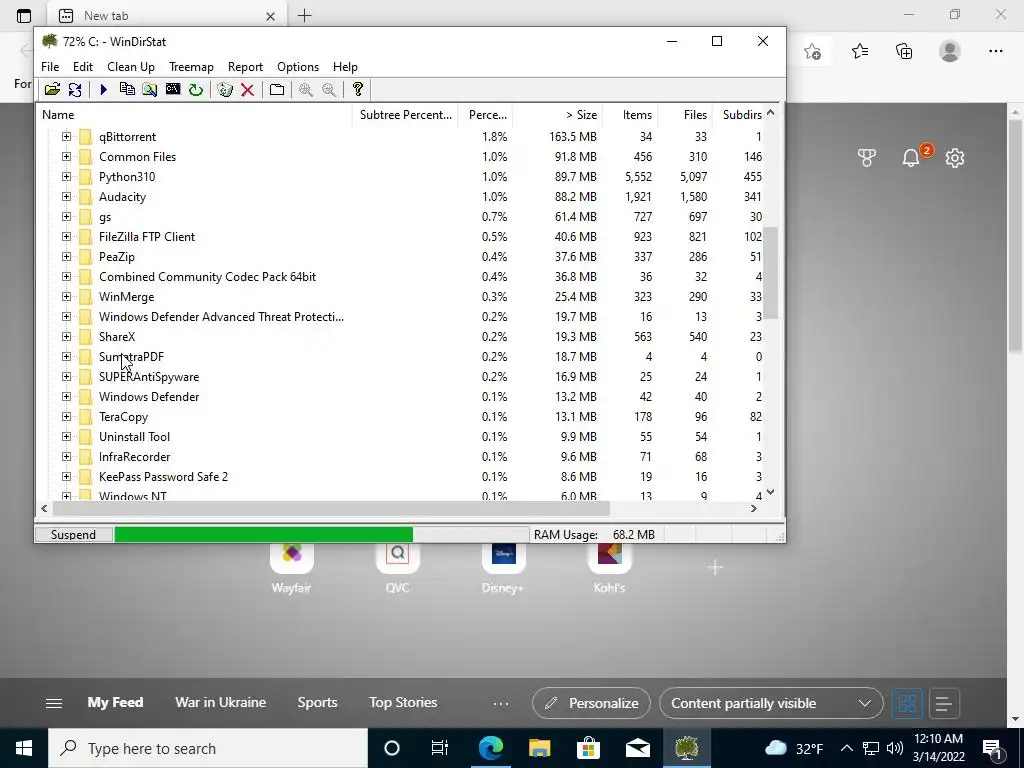Click the red X permanent delete icon
Viewport: 1024px width, 768px height.
248,89
